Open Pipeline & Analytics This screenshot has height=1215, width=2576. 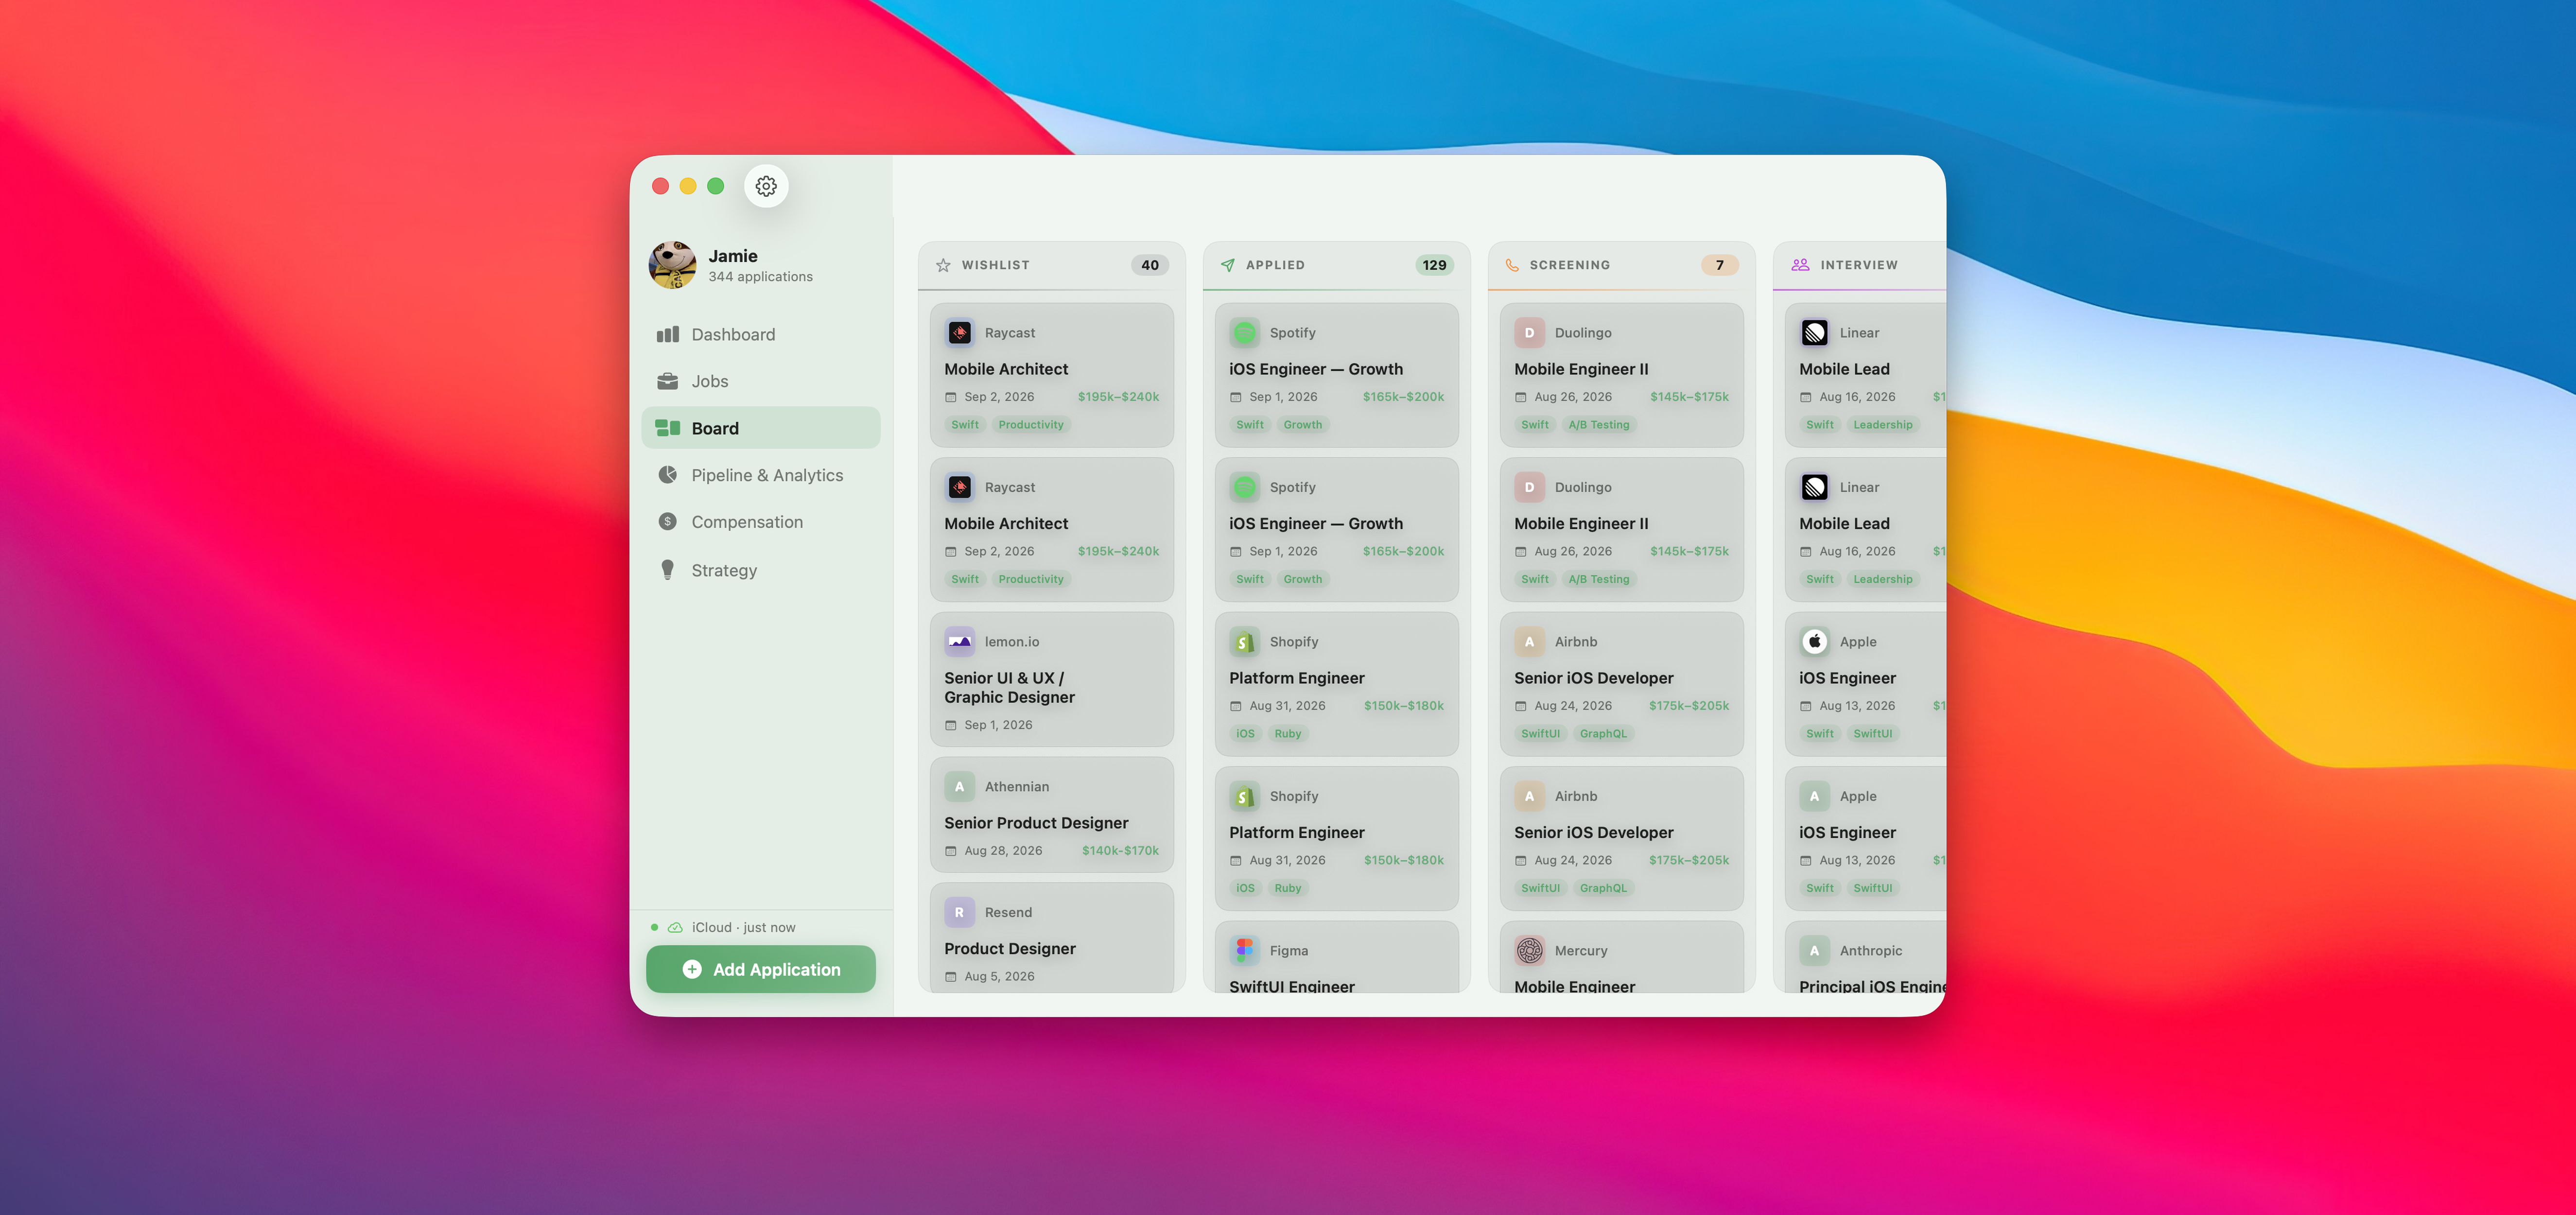click(x=761, y=475)
